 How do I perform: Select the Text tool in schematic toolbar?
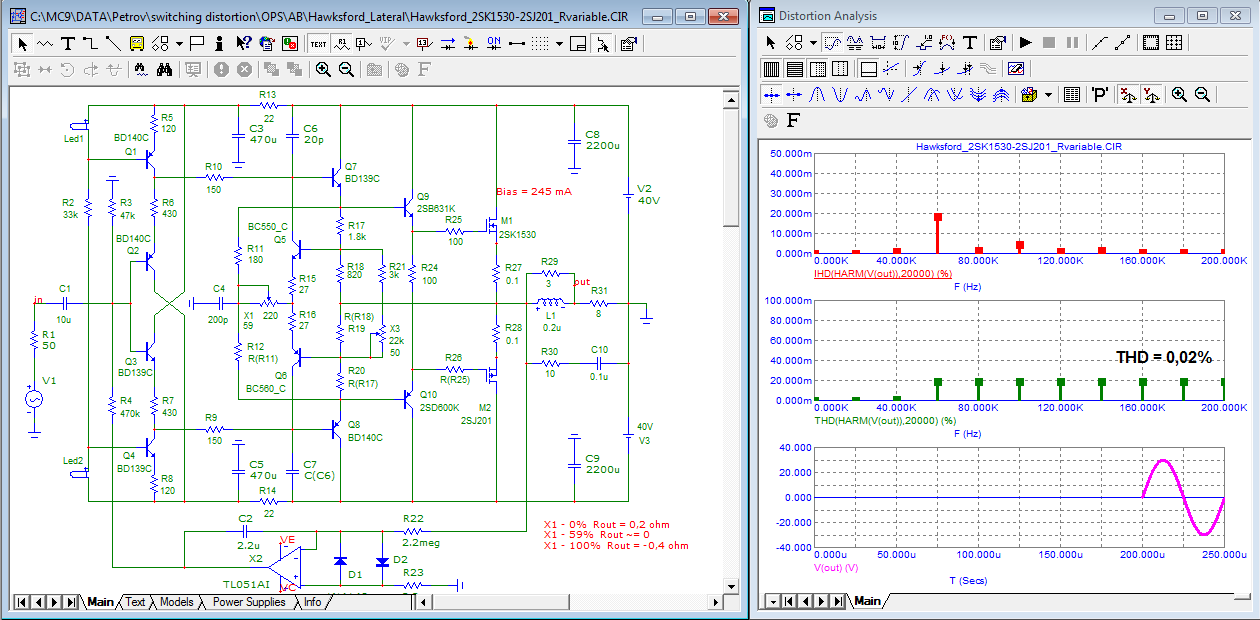68,44
